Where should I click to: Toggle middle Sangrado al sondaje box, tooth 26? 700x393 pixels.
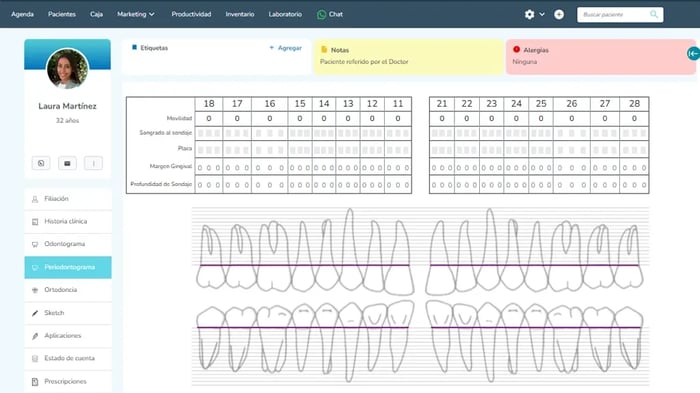(x=572, y=133)
